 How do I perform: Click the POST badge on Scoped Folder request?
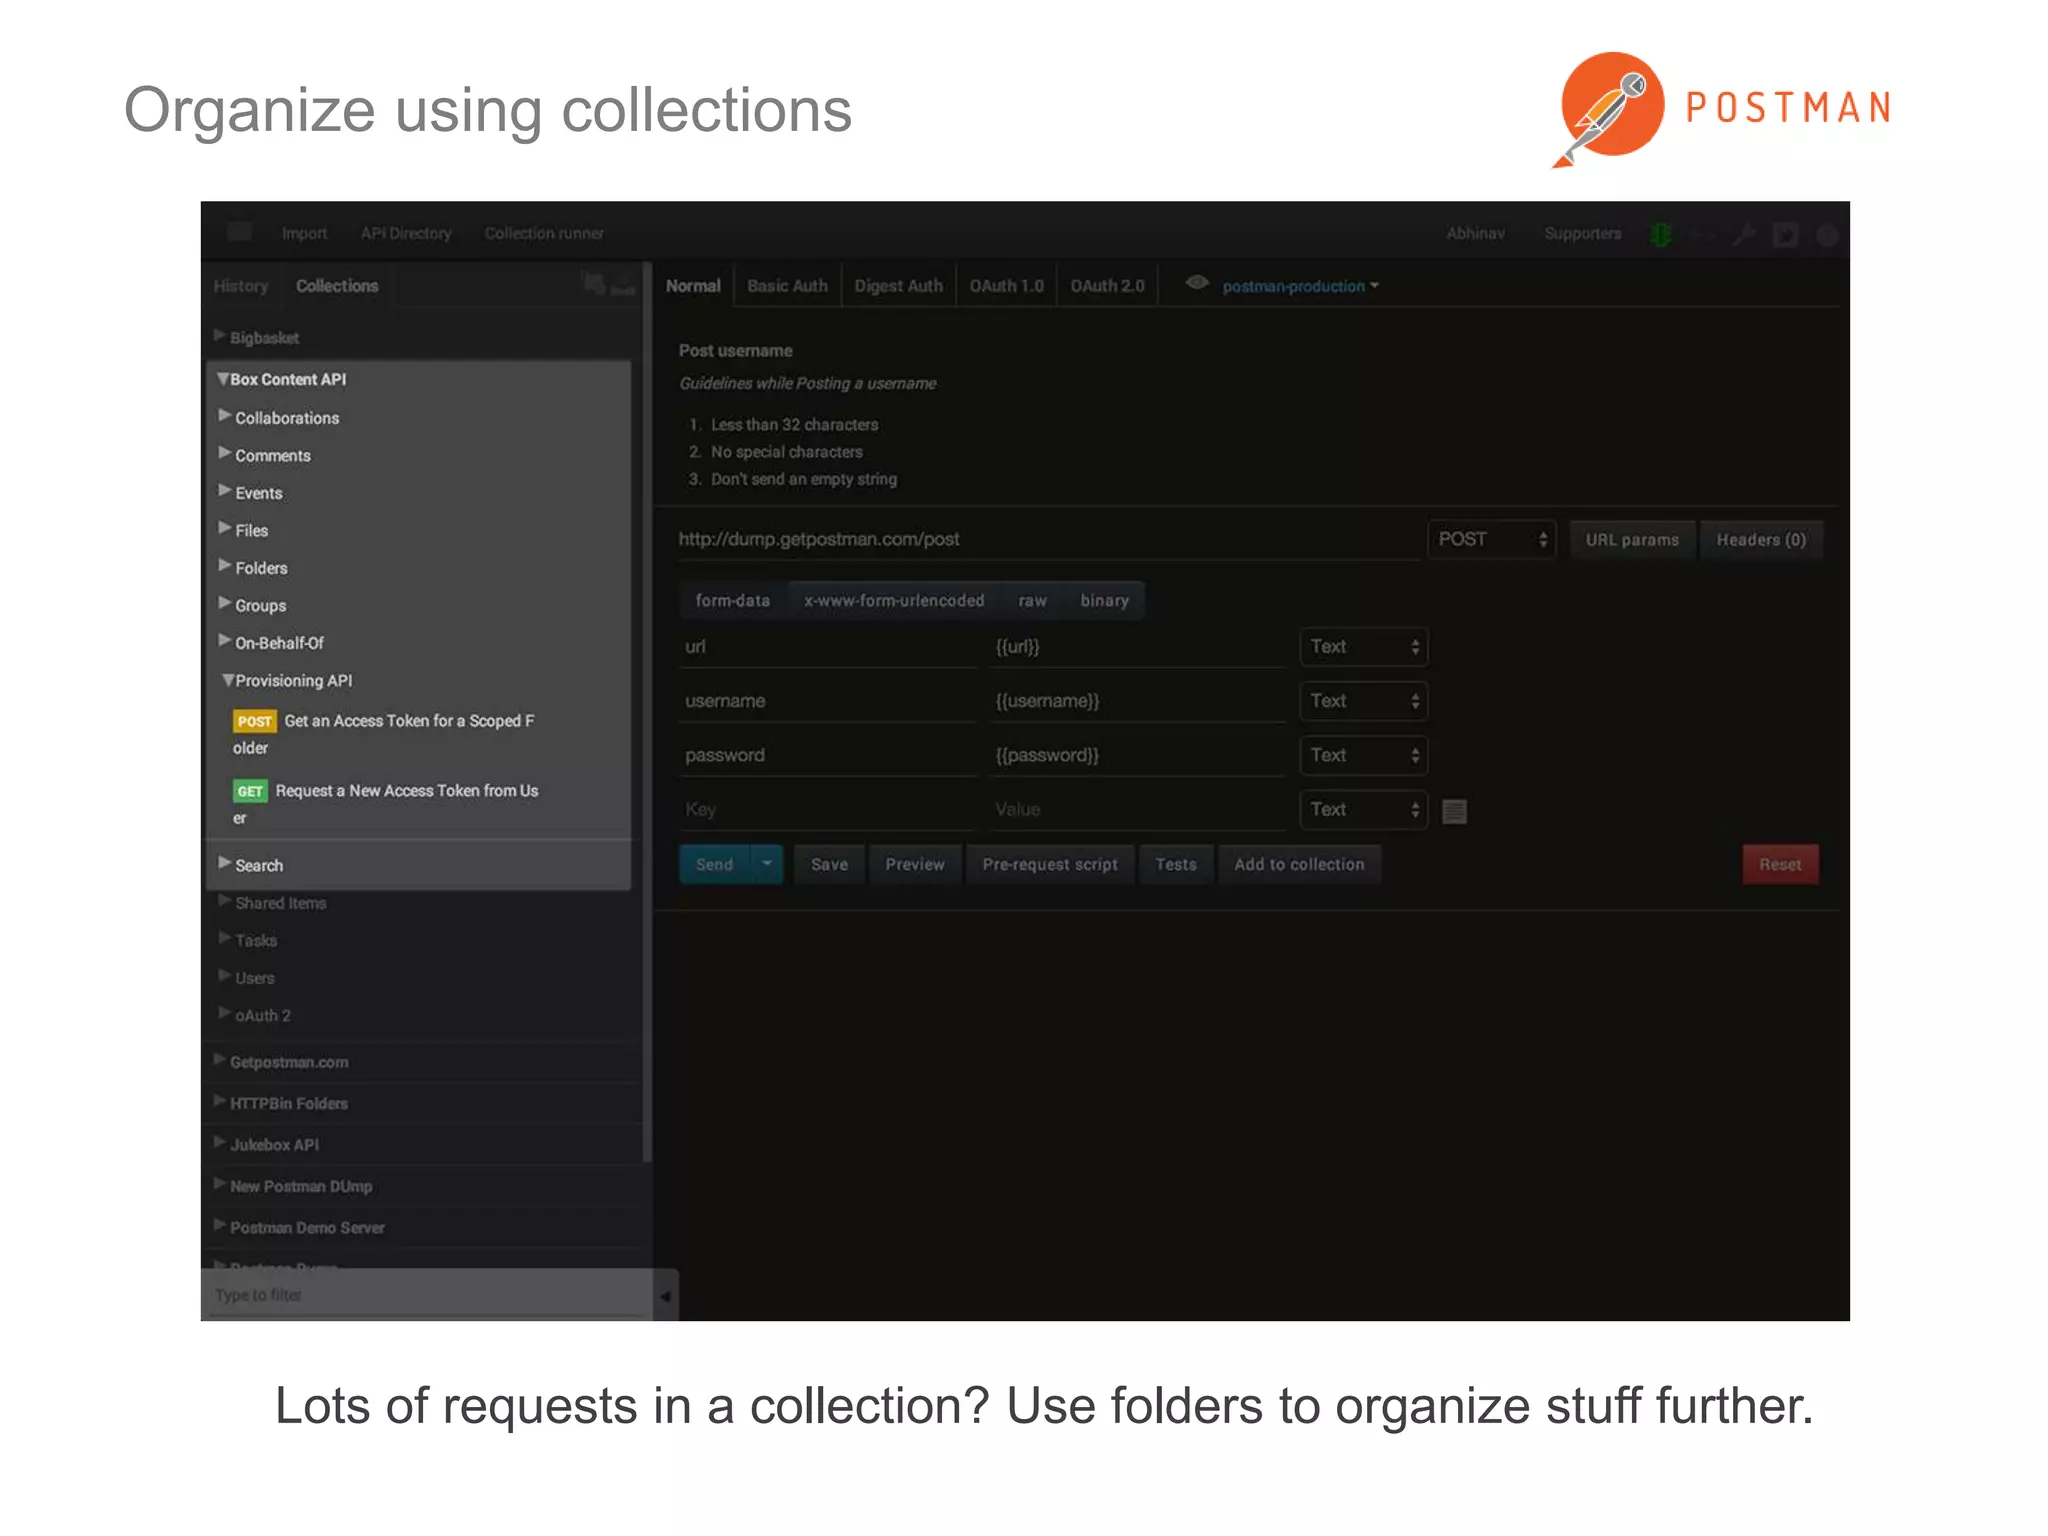254,721
